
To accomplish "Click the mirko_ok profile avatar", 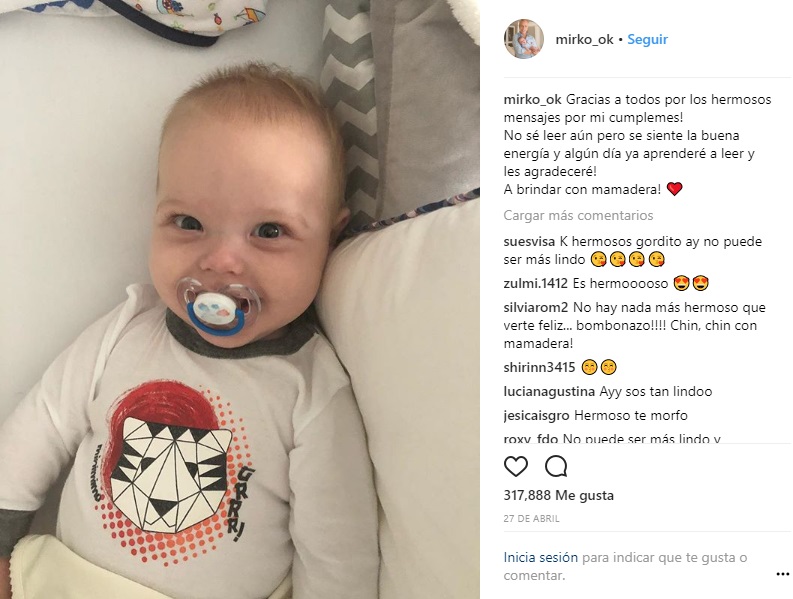I will (x=524, y=39).
